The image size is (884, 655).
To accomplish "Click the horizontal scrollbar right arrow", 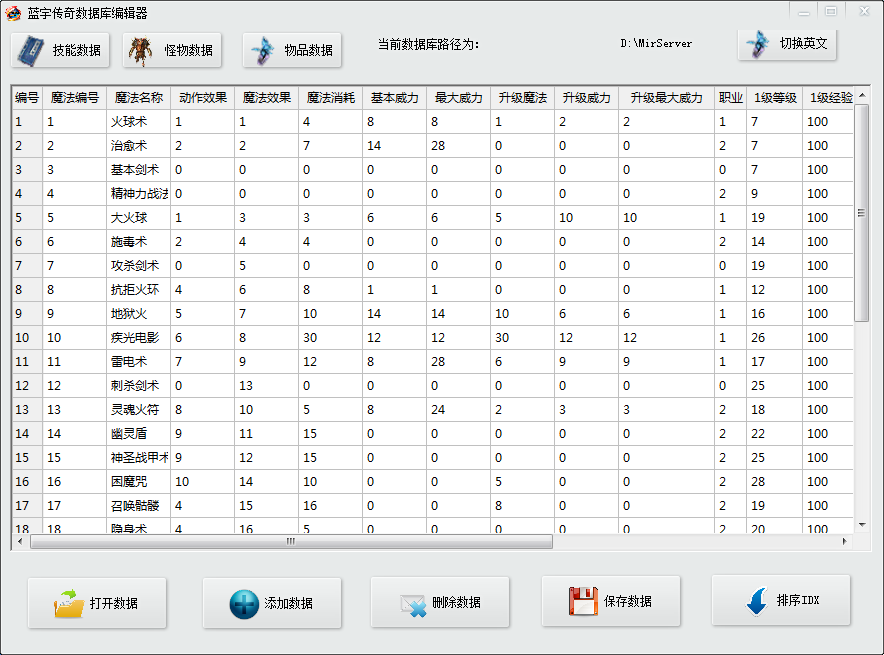I will point(845,541).
